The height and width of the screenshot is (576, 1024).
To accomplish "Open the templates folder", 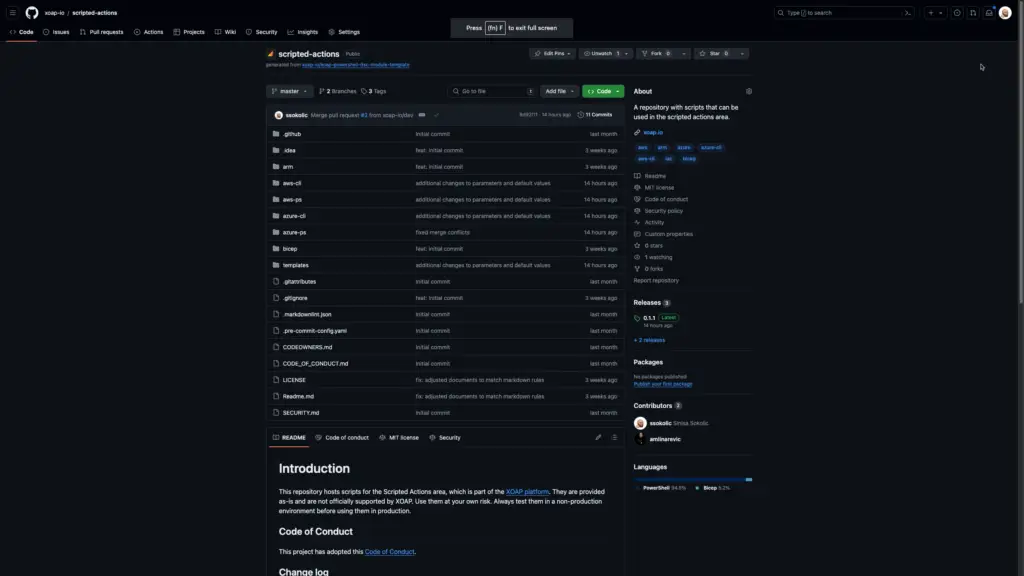I will [x=295, y=265].
